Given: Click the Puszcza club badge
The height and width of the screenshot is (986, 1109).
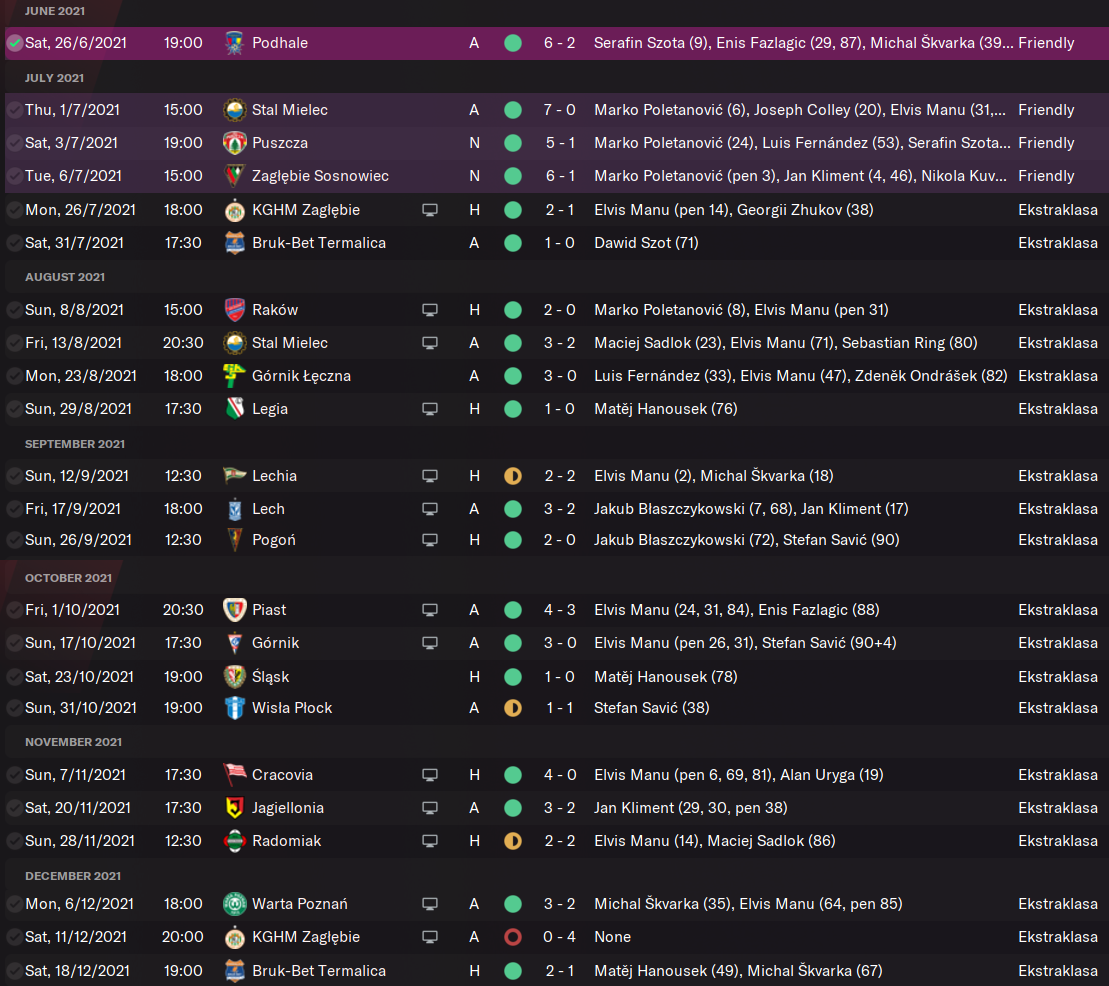Looking at the screenshot, I should tap(234, 143).
